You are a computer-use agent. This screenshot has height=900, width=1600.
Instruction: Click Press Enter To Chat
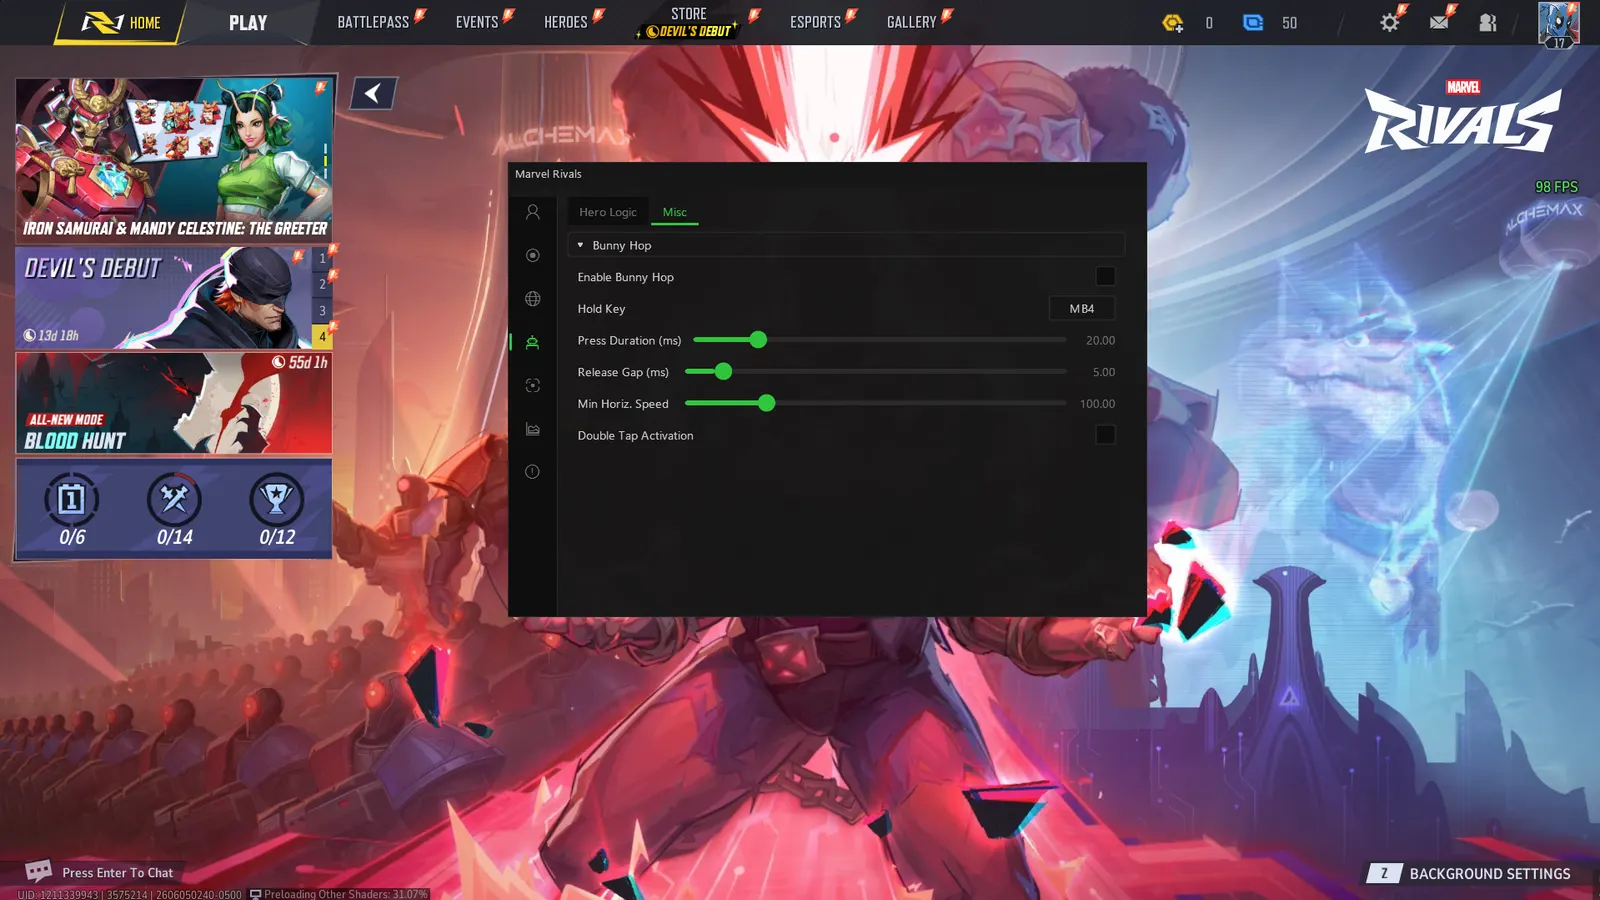pos(118,873)
